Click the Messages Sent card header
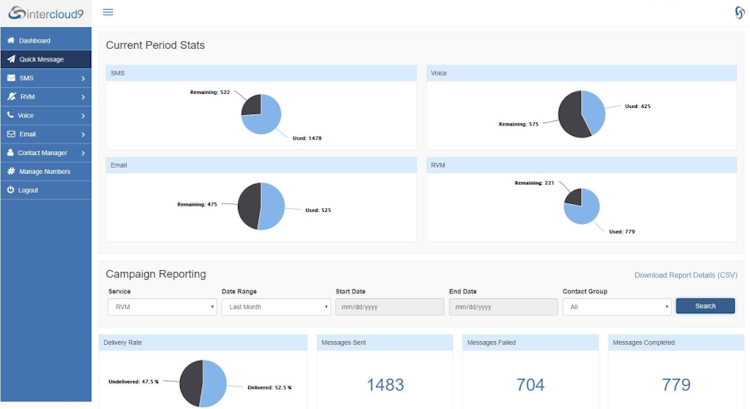 pyautogui.click(x=385, y=343)
